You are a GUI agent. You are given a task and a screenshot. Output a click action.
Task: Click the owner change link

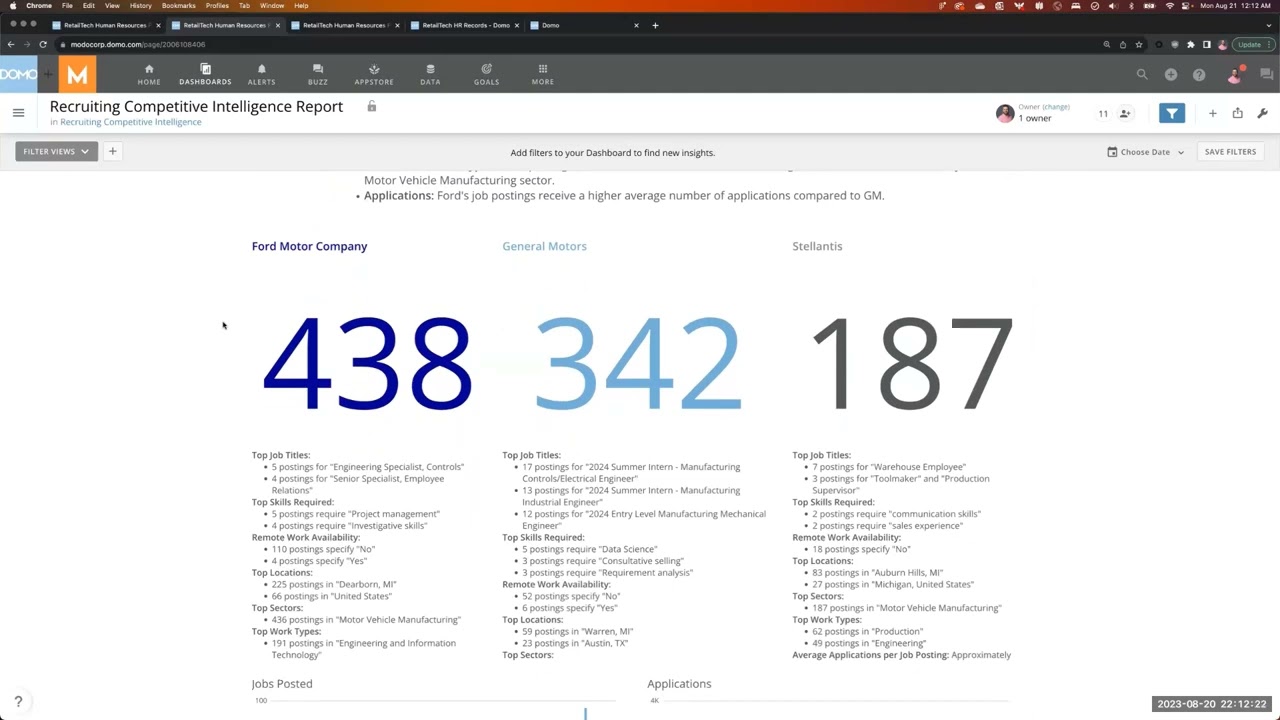click(x=1056, y=107)
